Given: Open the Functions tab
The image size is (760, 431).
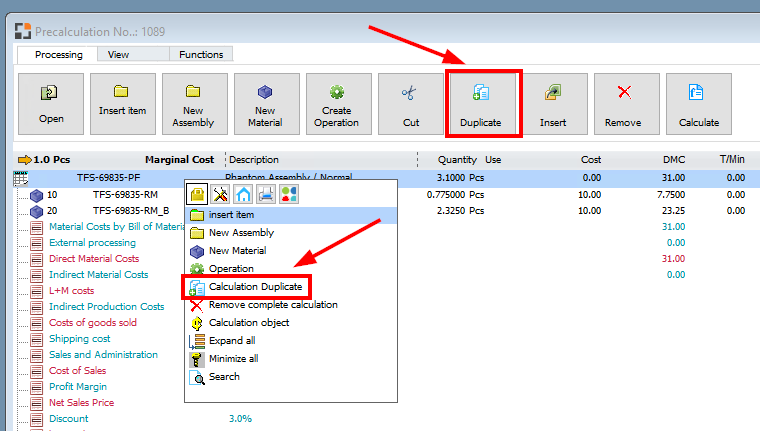Looking at the screenshot, I should (x=201, y=54).
